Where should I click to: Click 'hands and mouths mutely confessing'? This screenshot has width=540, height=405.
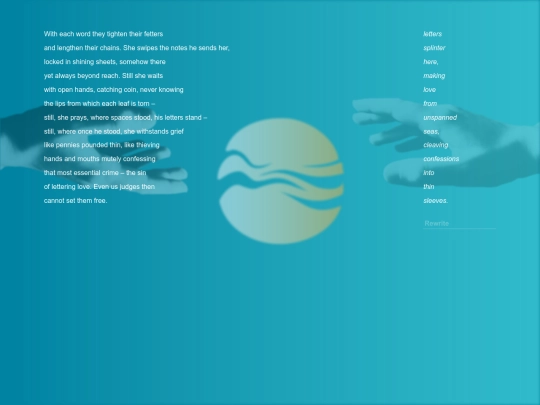click(x=100, y=159)
